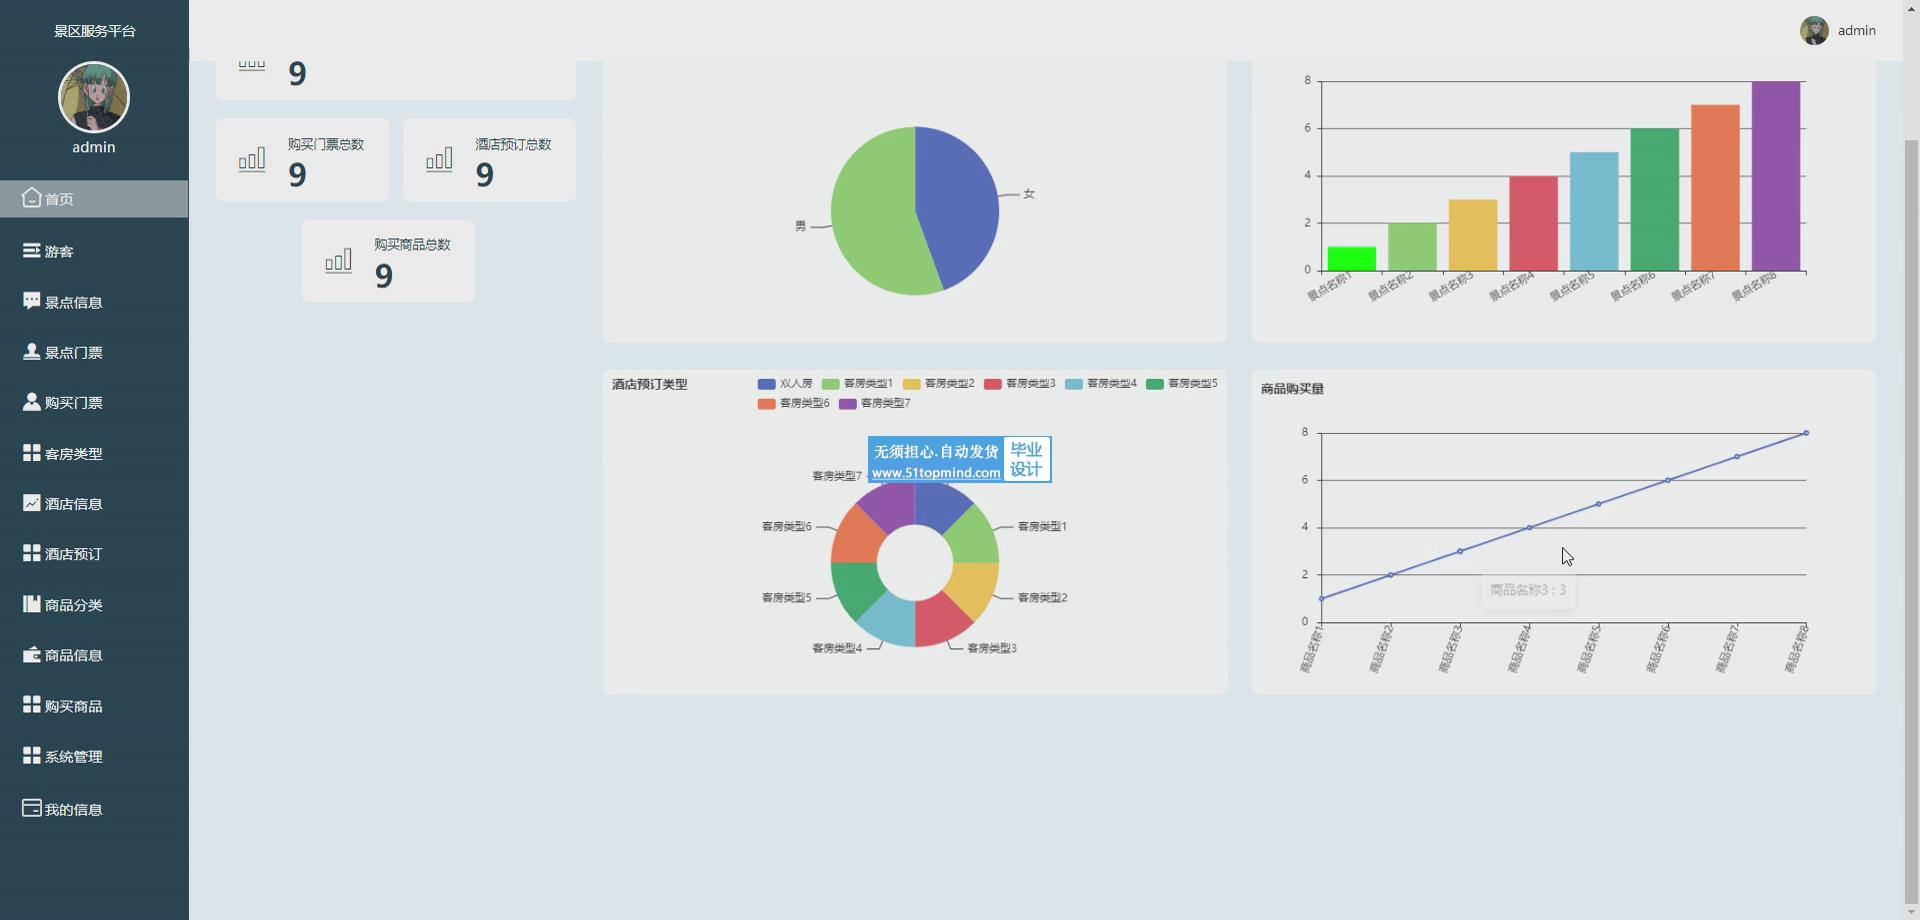Viewport: 1920px width, 920px height.
Task: Click the 酒店预订总数 statistics card
Action: tap(489, 160)
